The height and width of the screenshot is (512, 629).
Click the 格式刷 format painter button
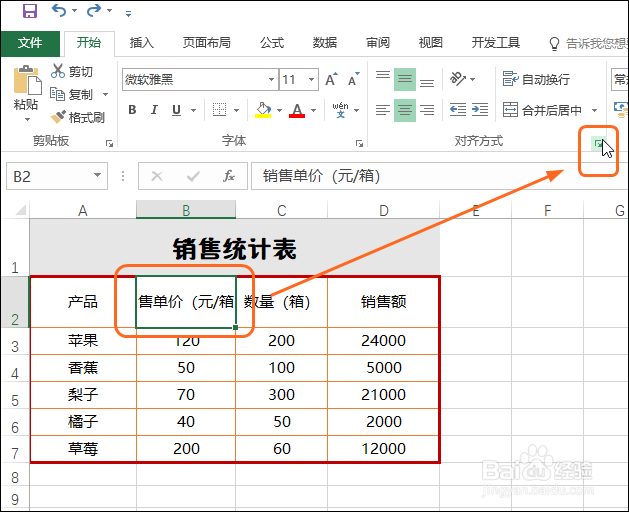pyautogui.click(x=78, y=117)
